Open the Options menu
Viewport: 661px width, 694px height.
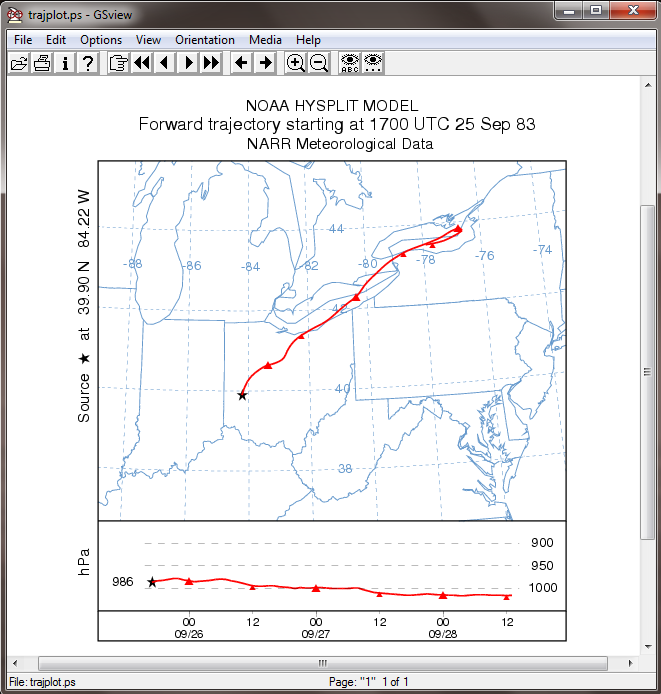coord(101,40)
